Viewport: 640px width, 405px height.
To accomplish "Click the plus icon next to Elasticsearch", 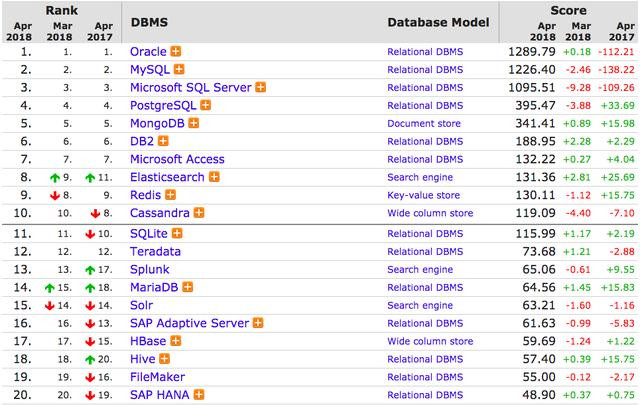I will pos(214,177).
